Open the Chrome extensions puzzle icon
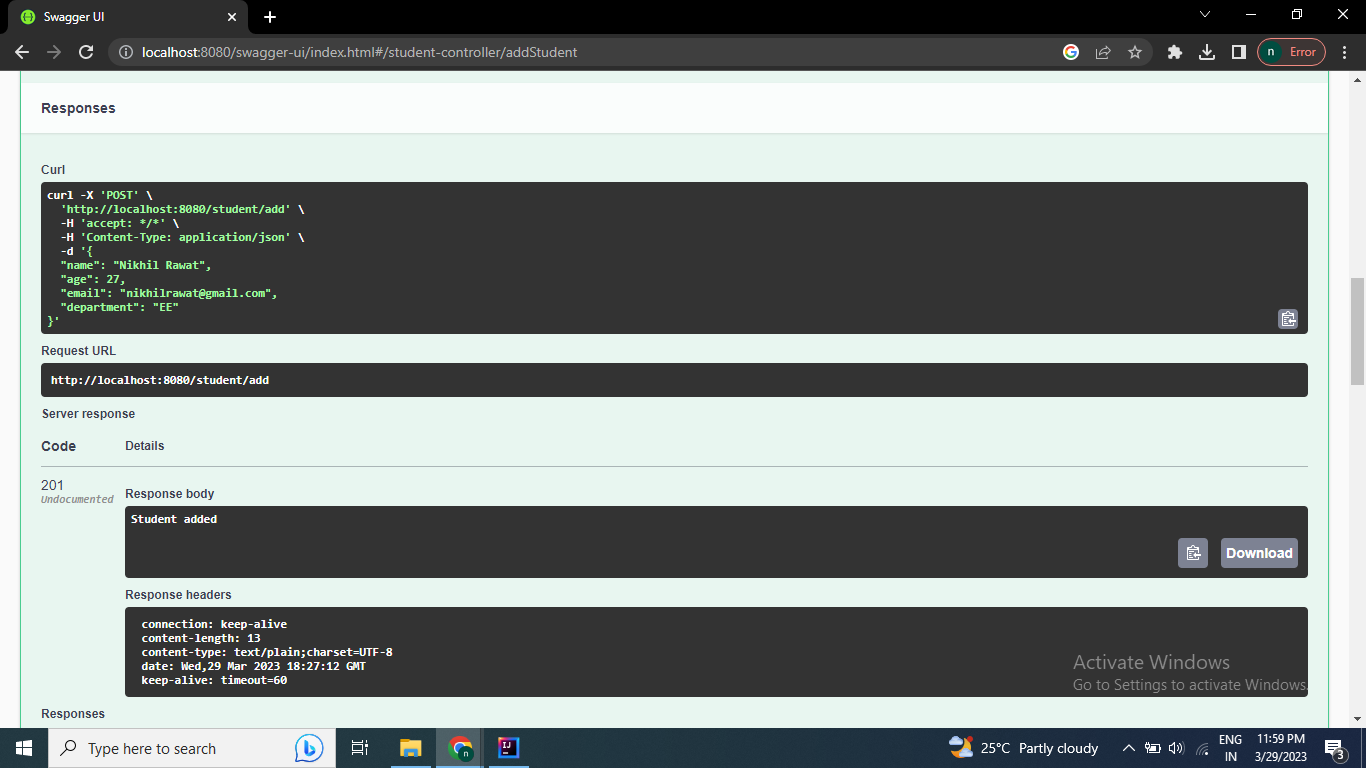Screen dimensions: 1366x768 [x=1174, y=52]
